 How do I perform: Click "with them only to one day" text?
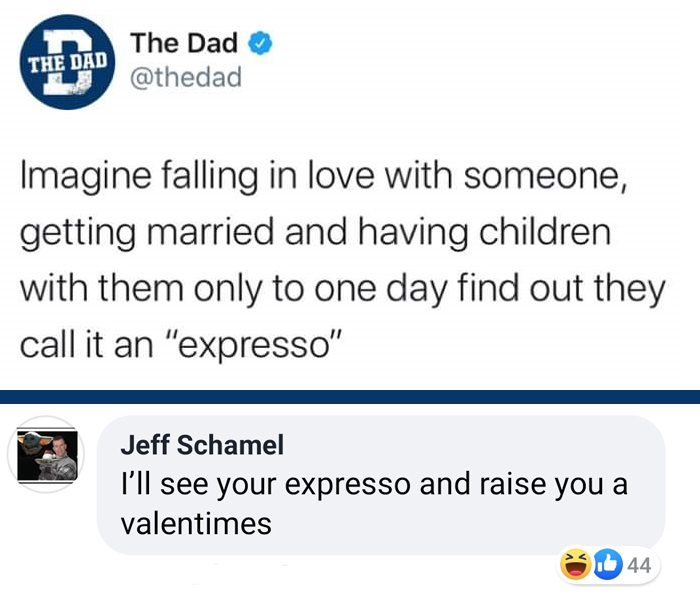point(233,288)
